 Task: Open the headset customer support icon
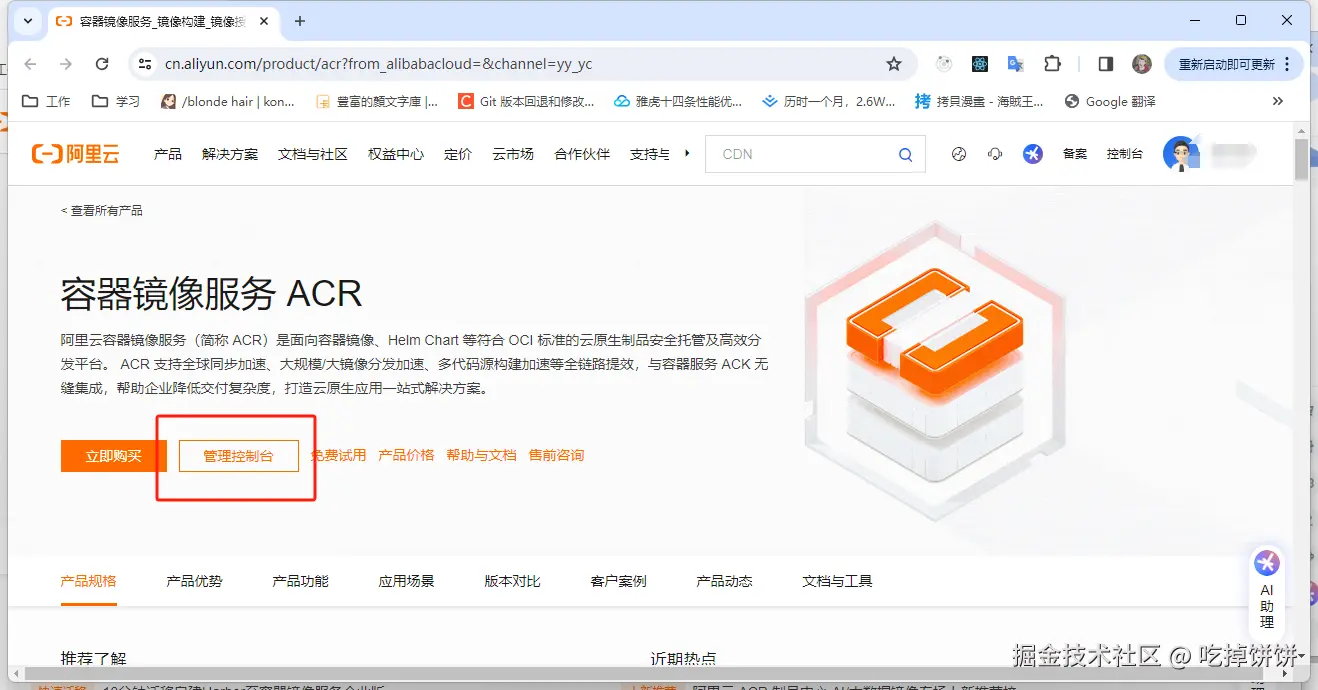pyautogui.click(x=995, y=154)
